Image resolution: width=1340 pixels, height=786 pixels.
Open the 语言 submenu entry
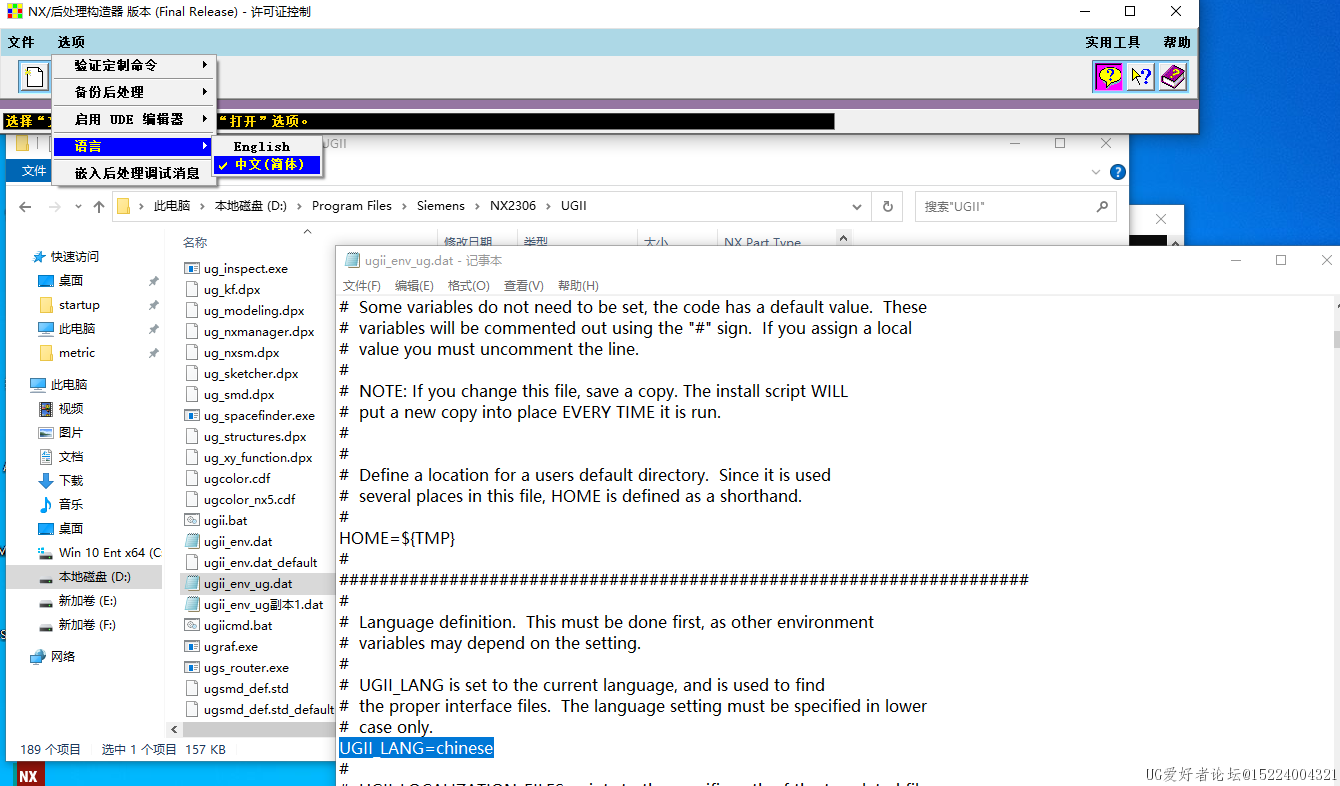point(134,146)
